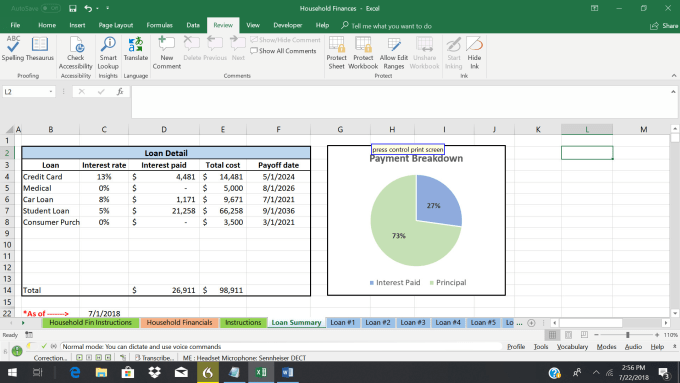
Task: Open the Thesaurus tool
Action: coord(39,49)
